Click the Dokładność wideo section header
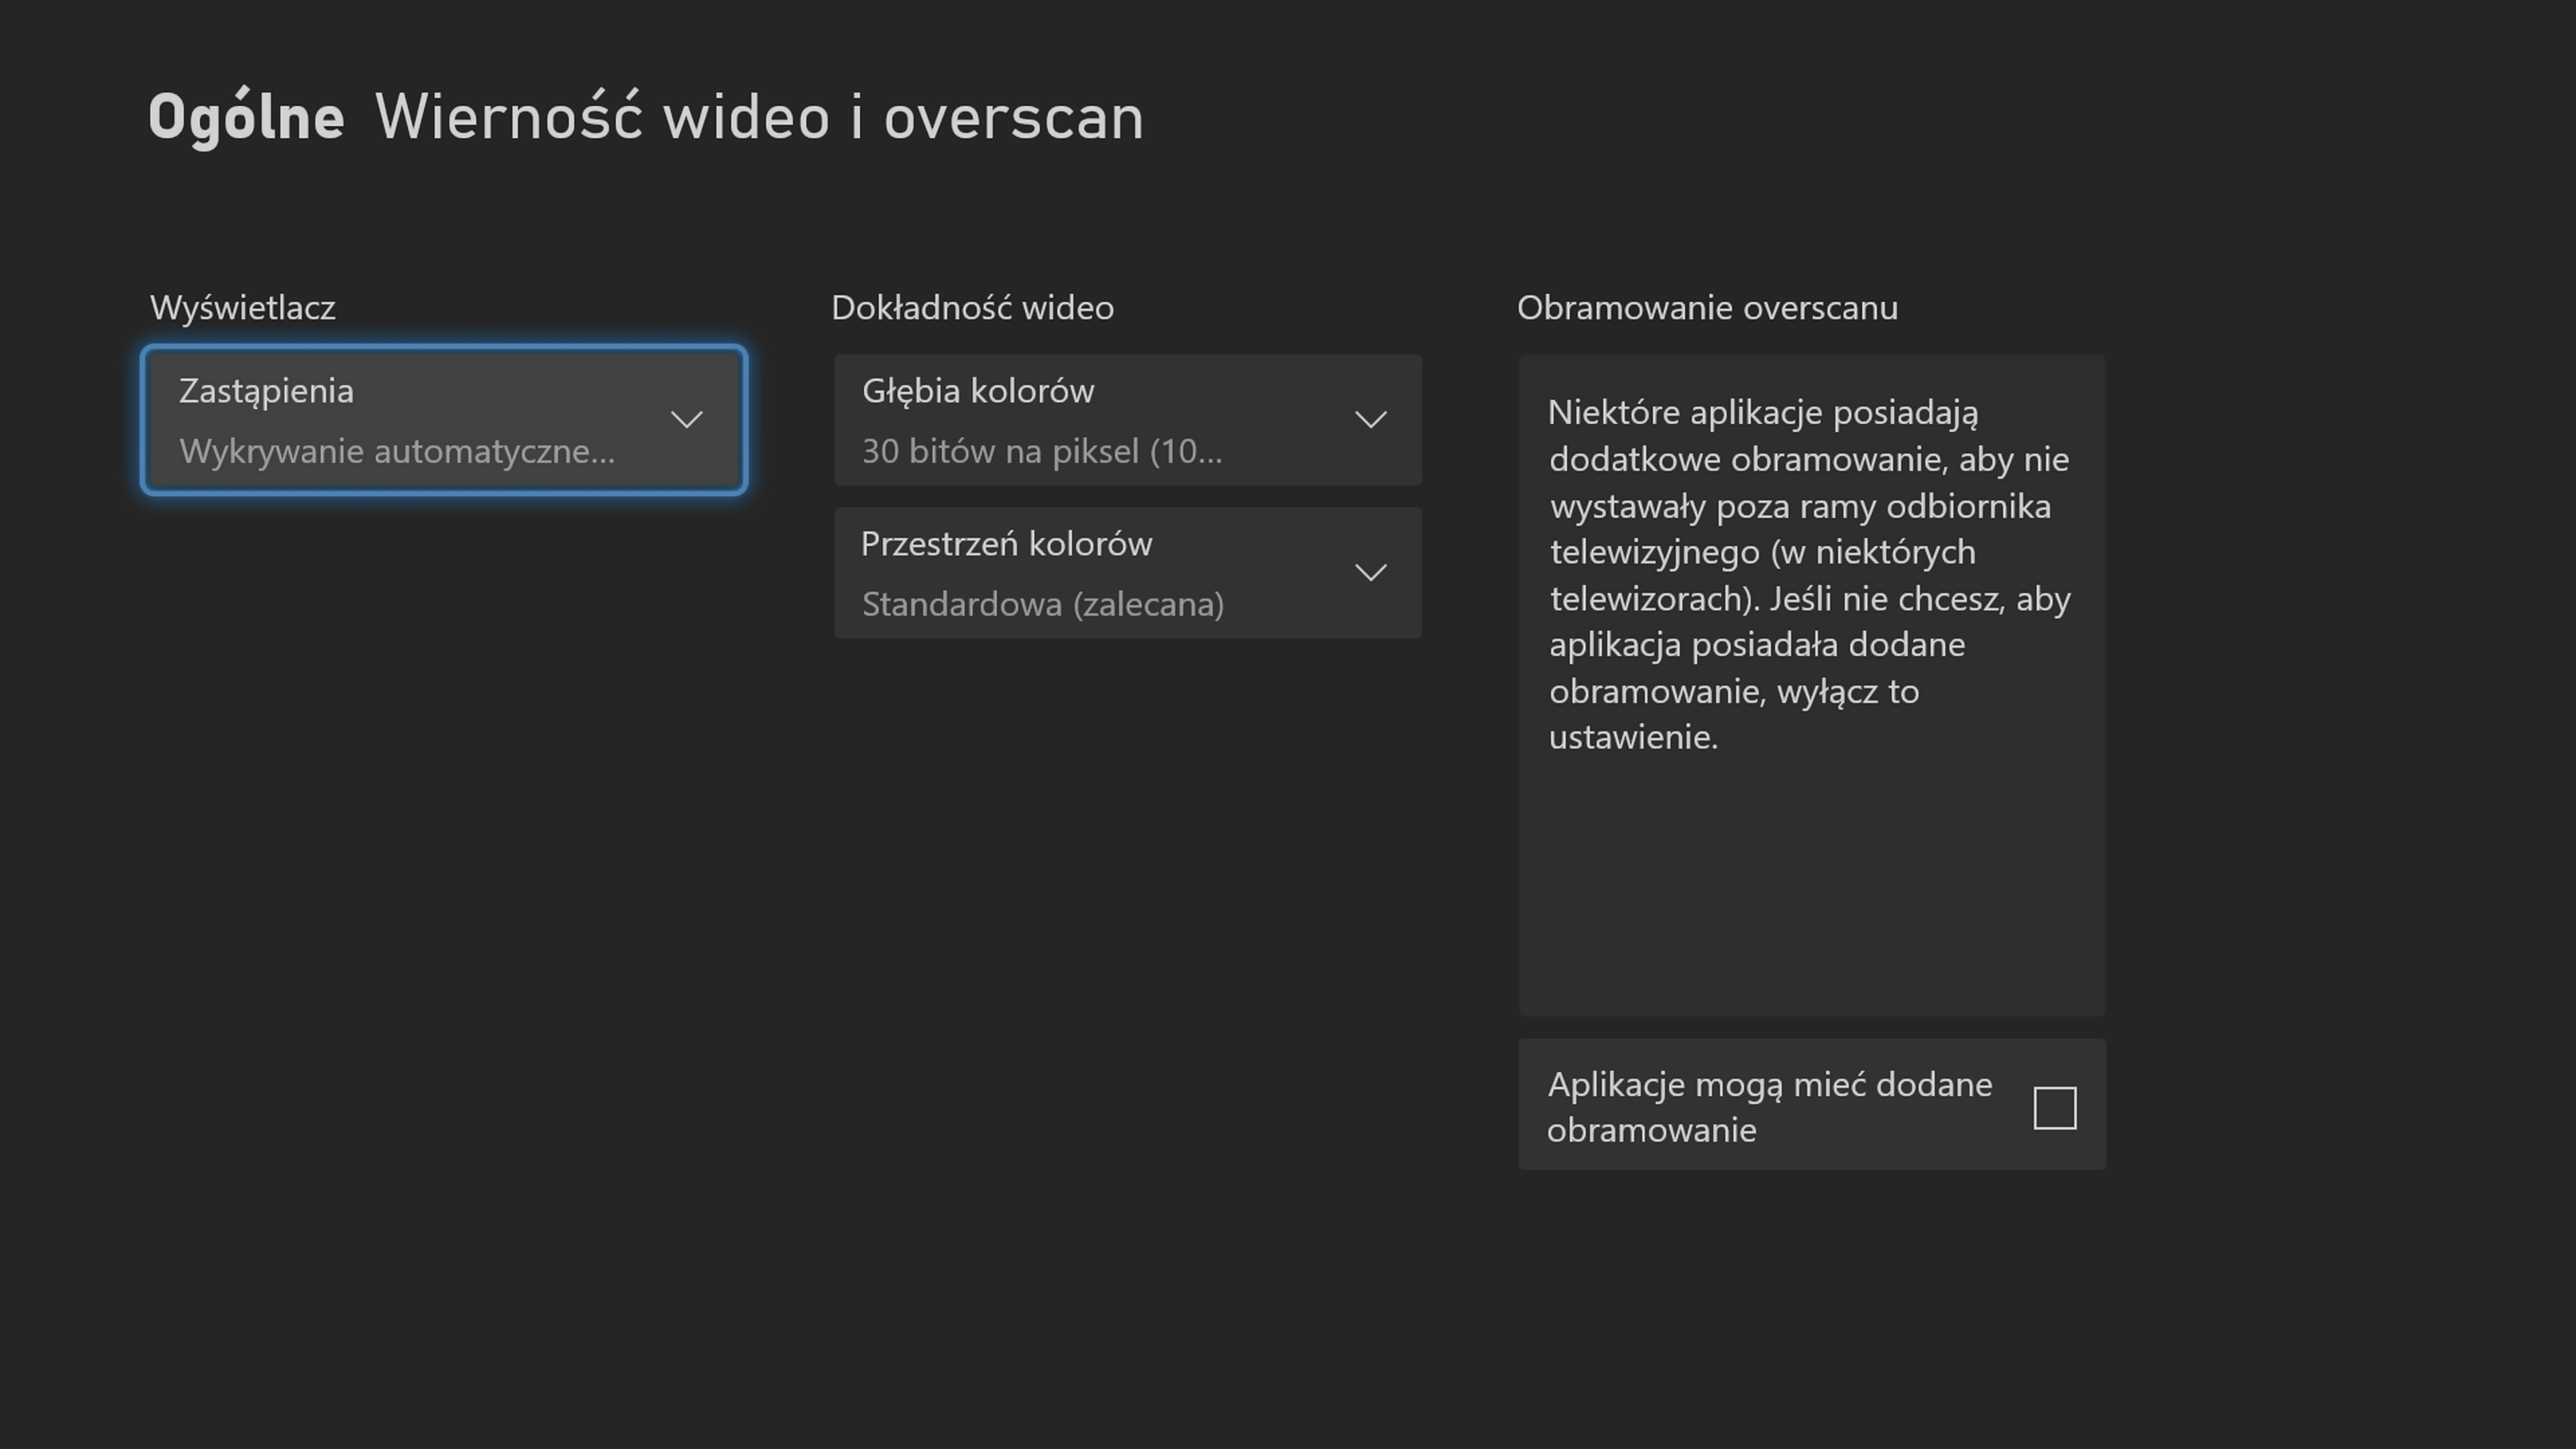Viewport: 2576px width, 1449px height. coord(973,307)
